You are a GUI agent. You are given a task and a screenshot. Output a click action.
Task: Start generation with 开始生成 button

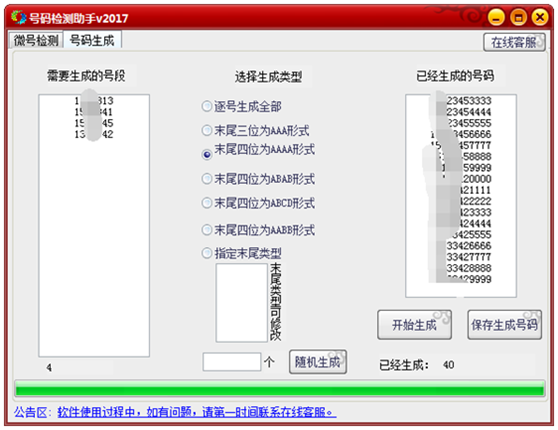[415, 325]
